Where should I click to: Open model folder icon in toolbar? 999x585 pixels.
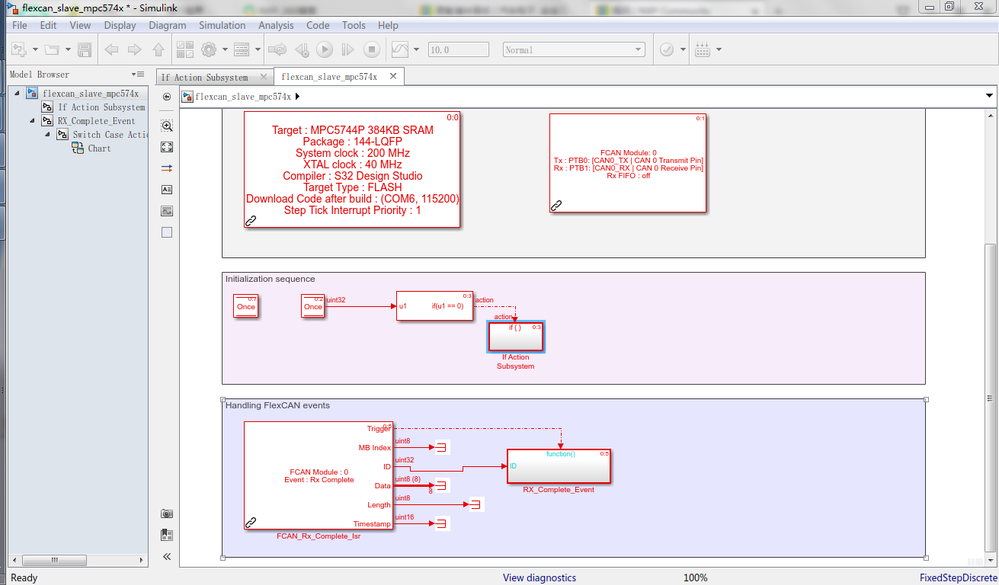pos(52,49)
